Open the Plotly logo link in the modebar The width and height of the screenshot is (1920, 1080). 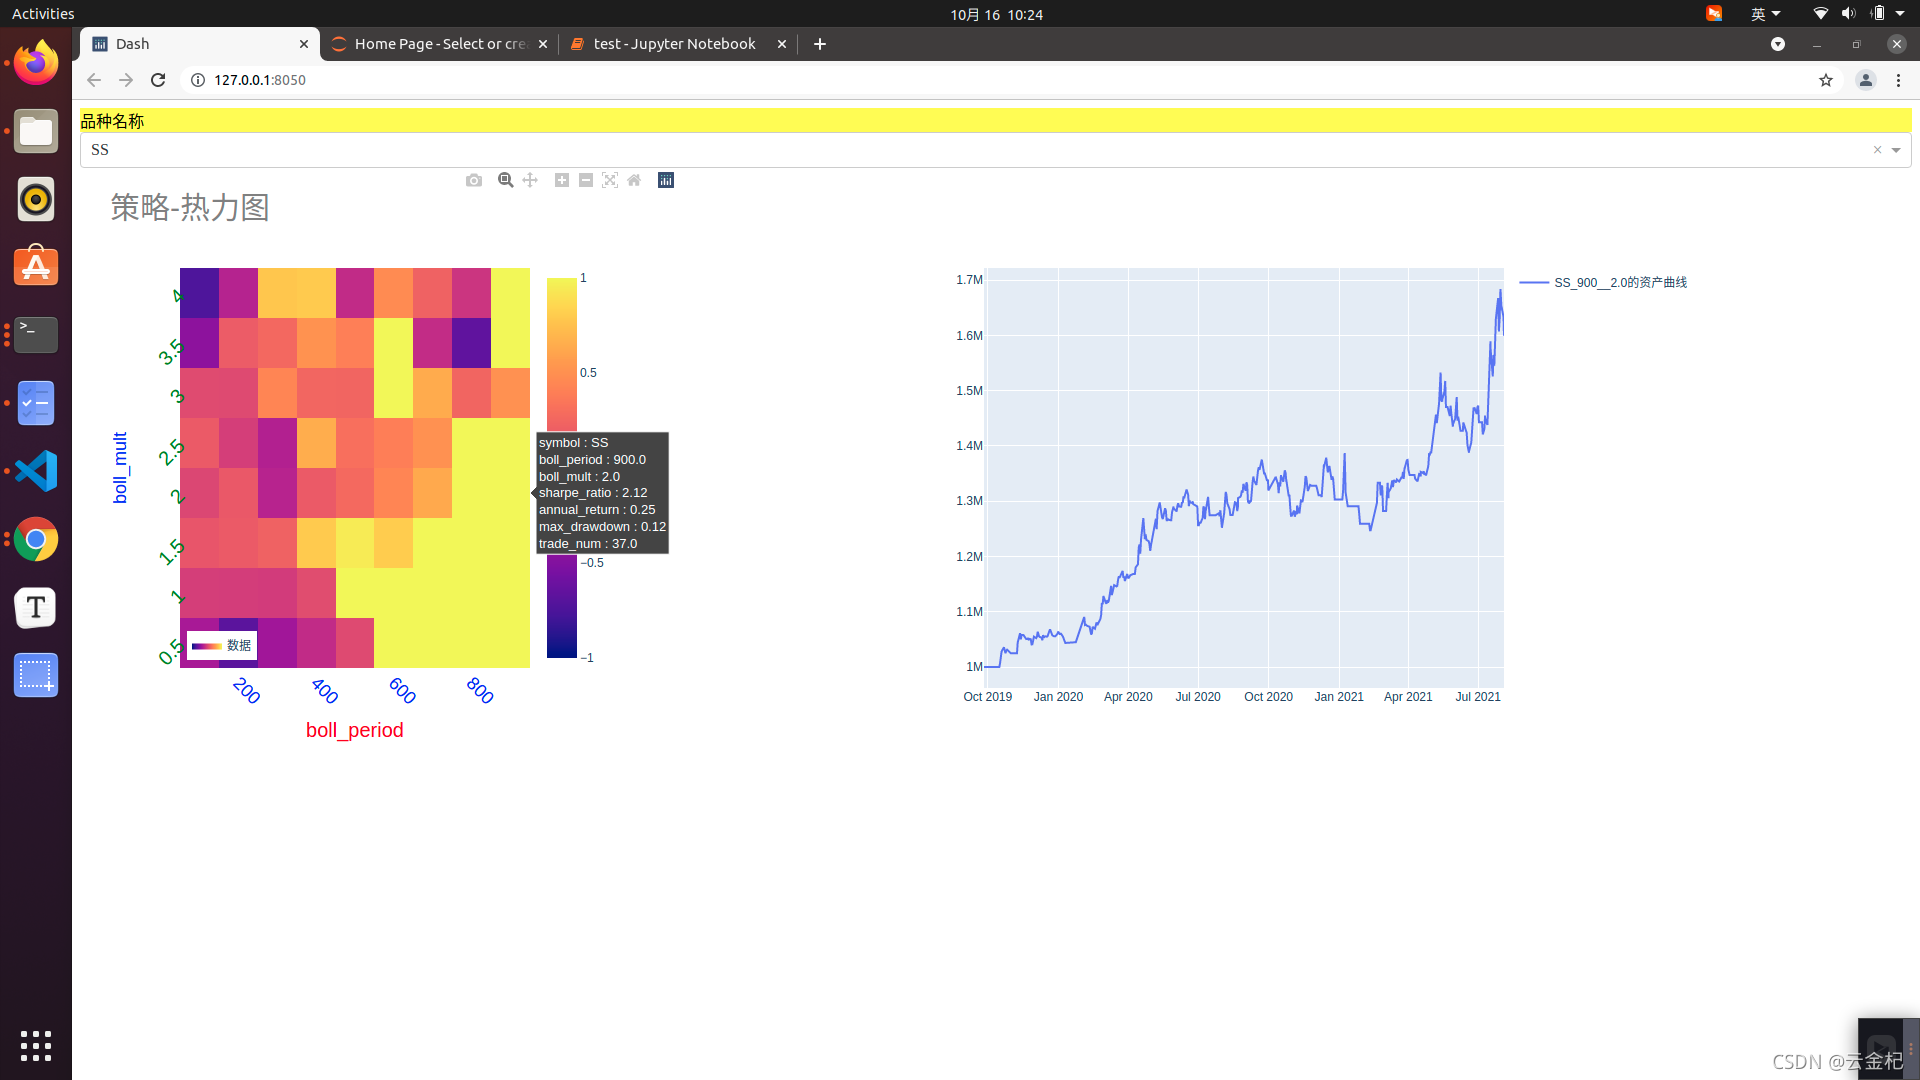[666, 180]
